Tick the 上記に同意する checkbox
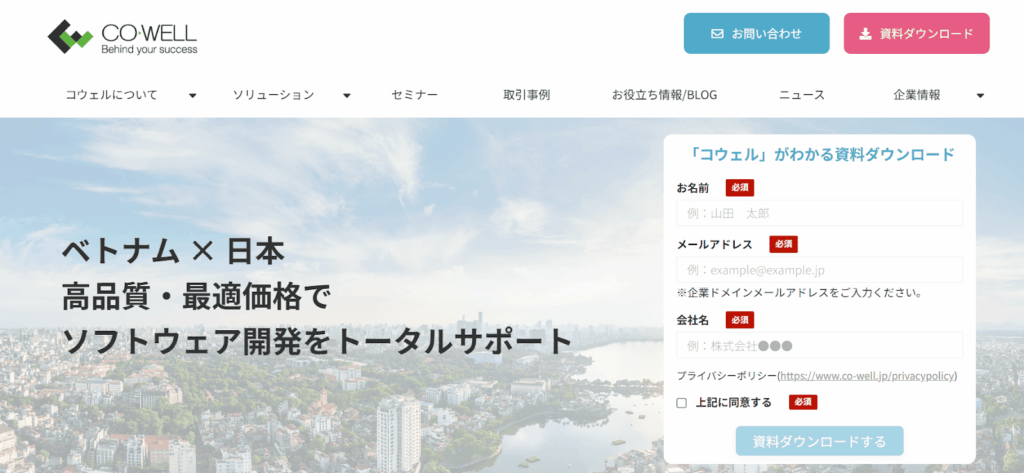This screenshot has width=1024, height=473. click(x=682, y=403)
